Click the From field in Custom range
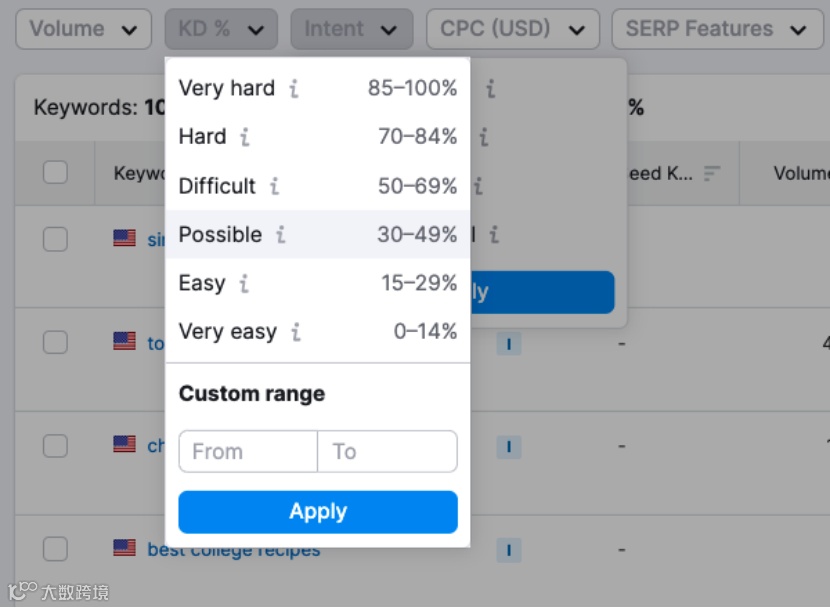Image resolution: width=830 pixels, height=608 pixels. tap(247, 451)
